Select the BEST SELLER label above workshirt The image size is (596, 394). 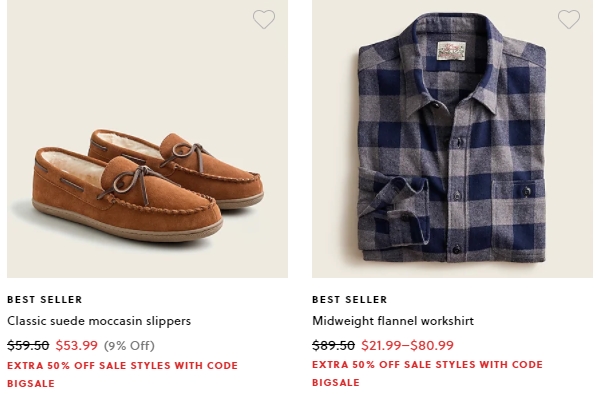pos(350,299)
